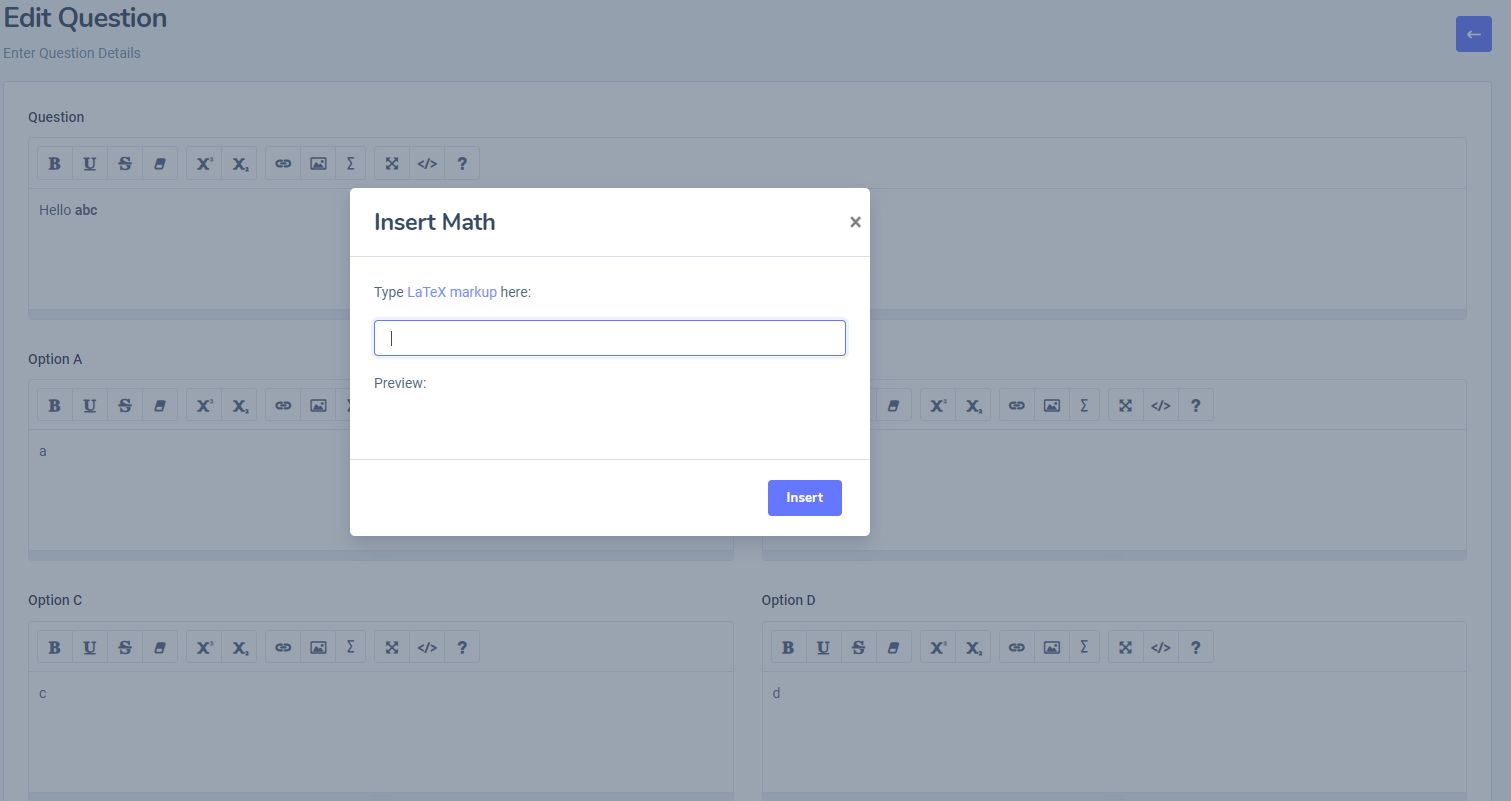Open code view in the Question editor

[x=427, y=163]
